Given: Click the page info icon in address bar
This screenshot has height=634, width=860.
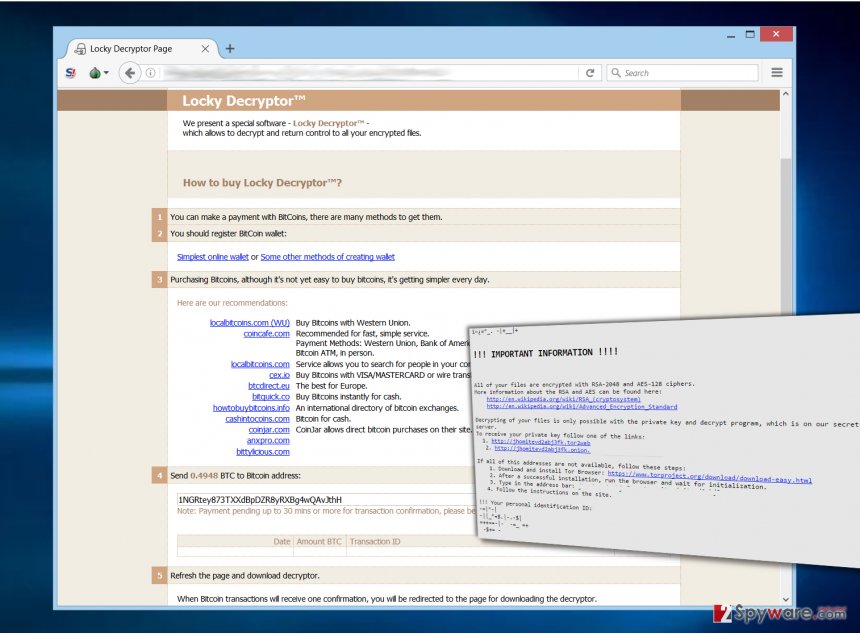Looking at the screenshot, I should 151,72.
